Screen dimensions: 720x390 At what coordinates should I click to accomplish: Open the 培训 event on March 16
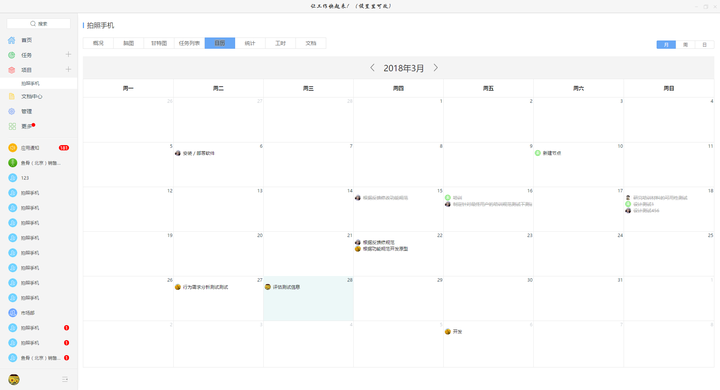pyautogui.click(x=457, y=198)
